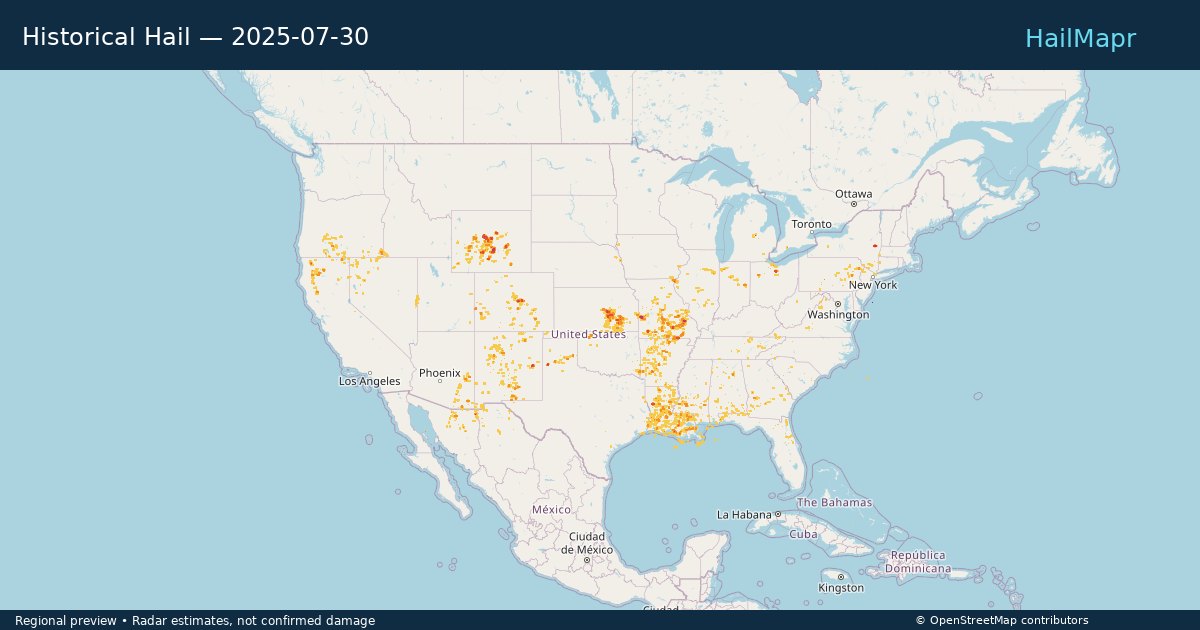Select the Kingston city label

(x=840, y=588)
